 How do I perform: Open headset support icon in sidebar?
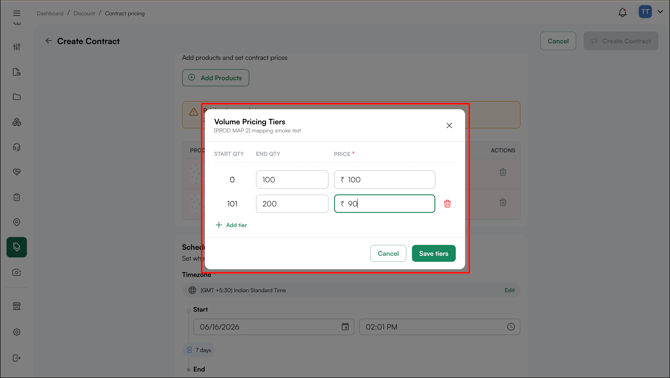(17, 147)
